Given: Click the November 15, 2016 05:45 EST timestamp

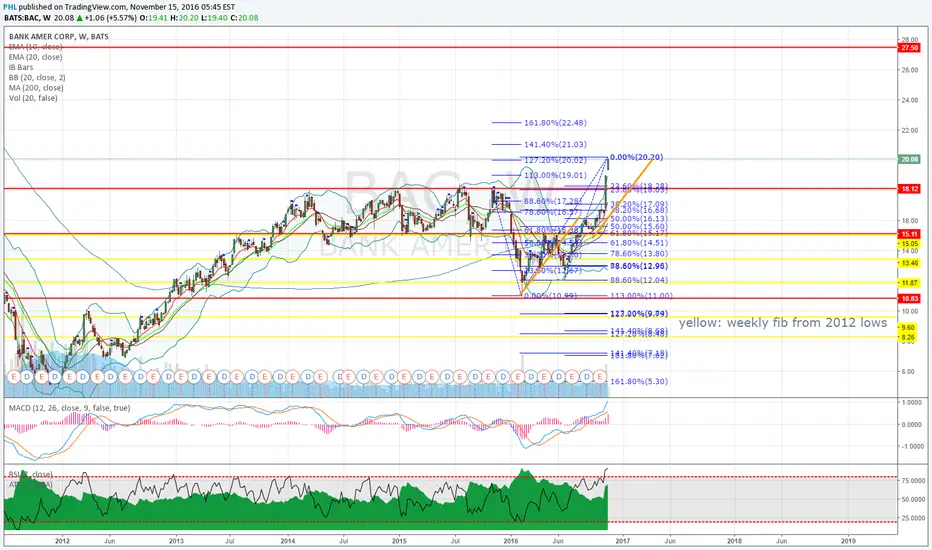Looking at the screenshot, I should (x=182, y=7).
